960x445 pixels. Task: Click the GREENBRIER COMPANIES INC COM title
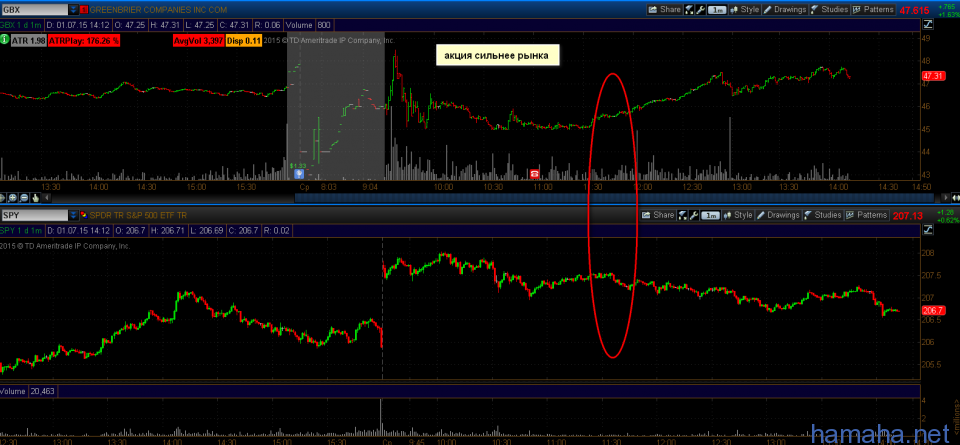click(158, 10)
